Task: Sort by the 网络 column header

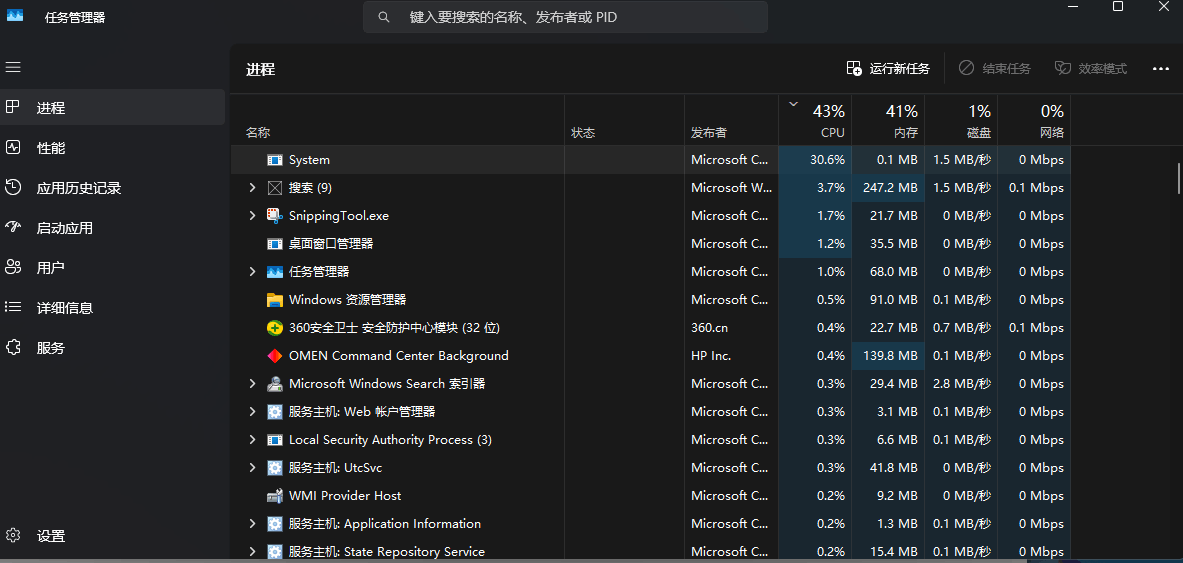Action: coord(1034,120)
